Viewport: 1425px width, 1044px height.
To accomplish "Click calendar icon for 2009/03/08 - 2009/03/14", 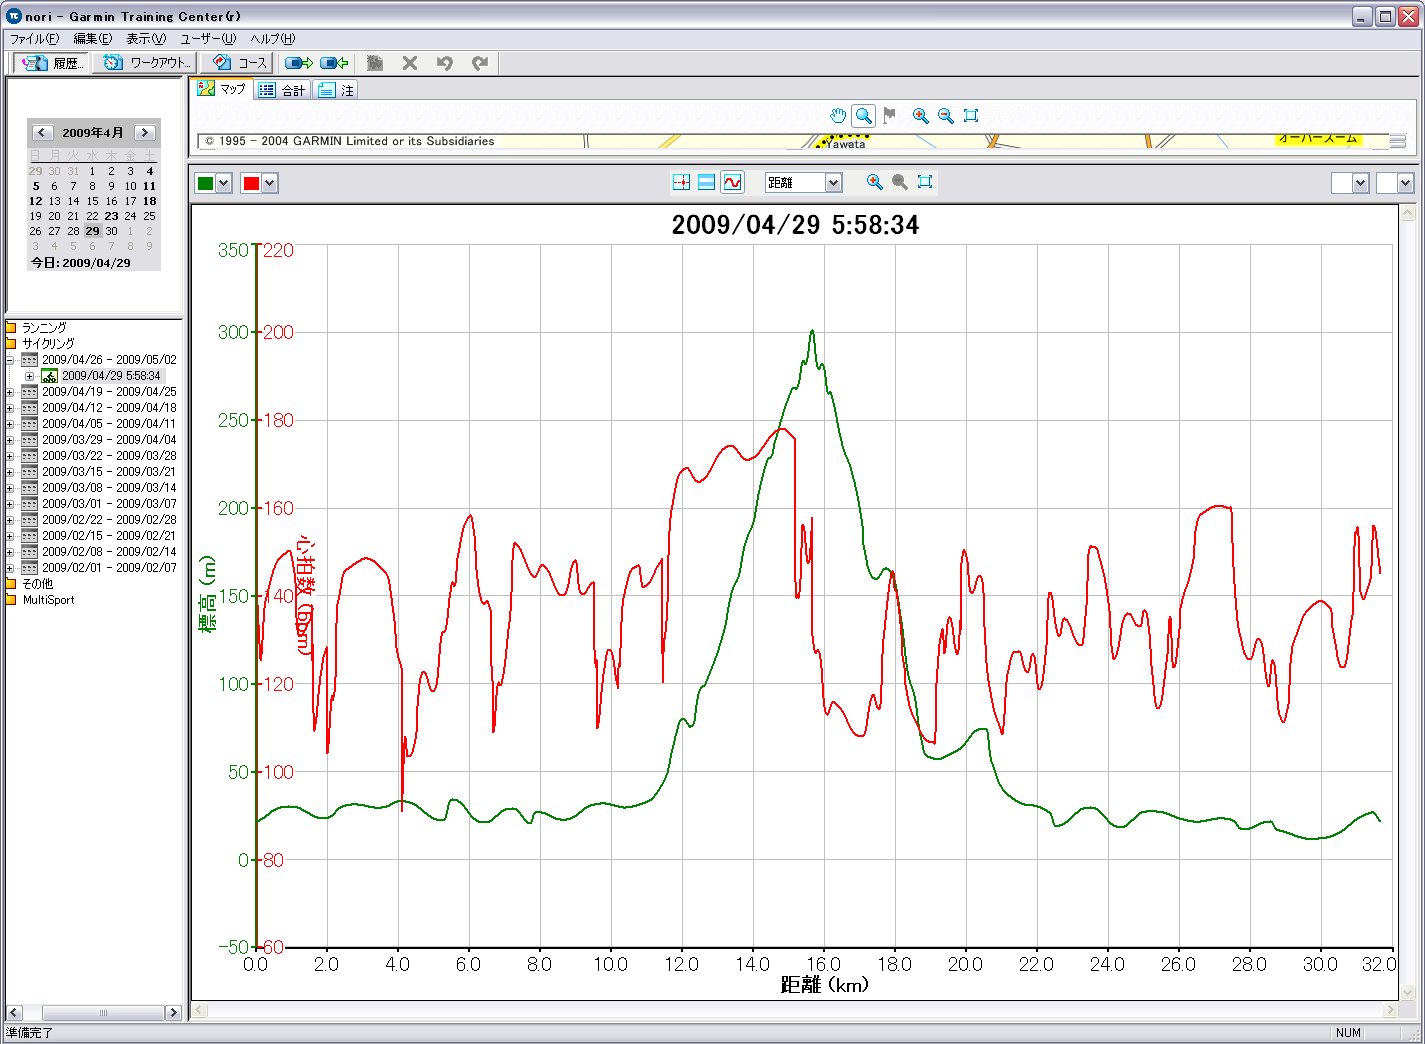I will click(29, 488).
